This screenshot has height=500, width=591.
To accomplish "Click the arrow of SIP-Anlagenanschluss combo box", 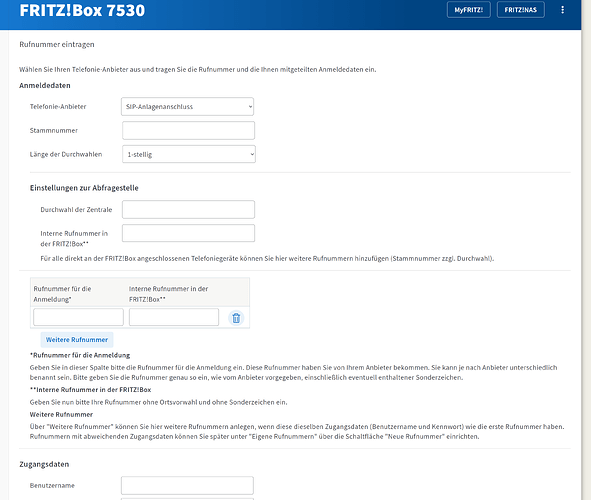I will click(250, 107).
